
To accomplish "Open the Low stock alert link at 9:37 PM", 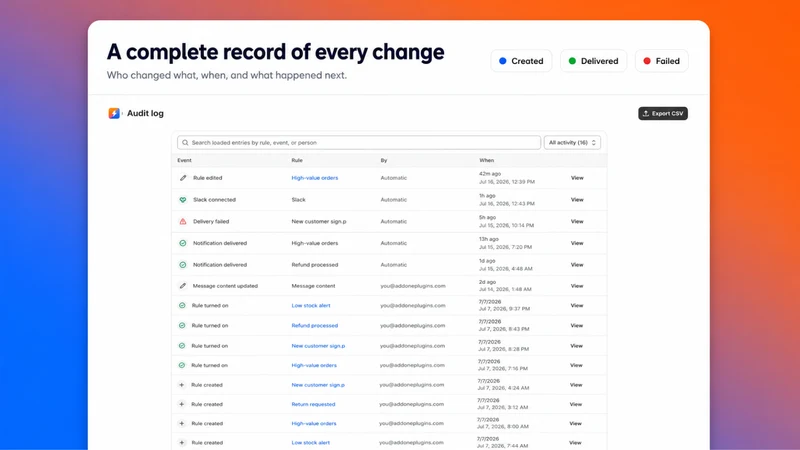I will coord(311,306).
